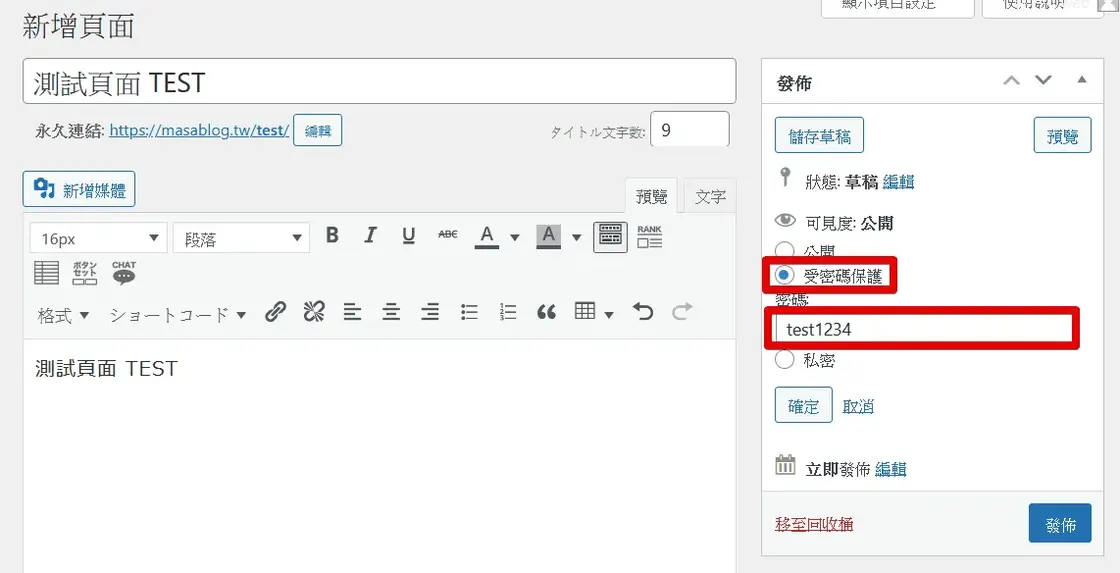The image size is (1120, 573).
Task: Open the masablog.tw/test permalink
Action: 199,131
